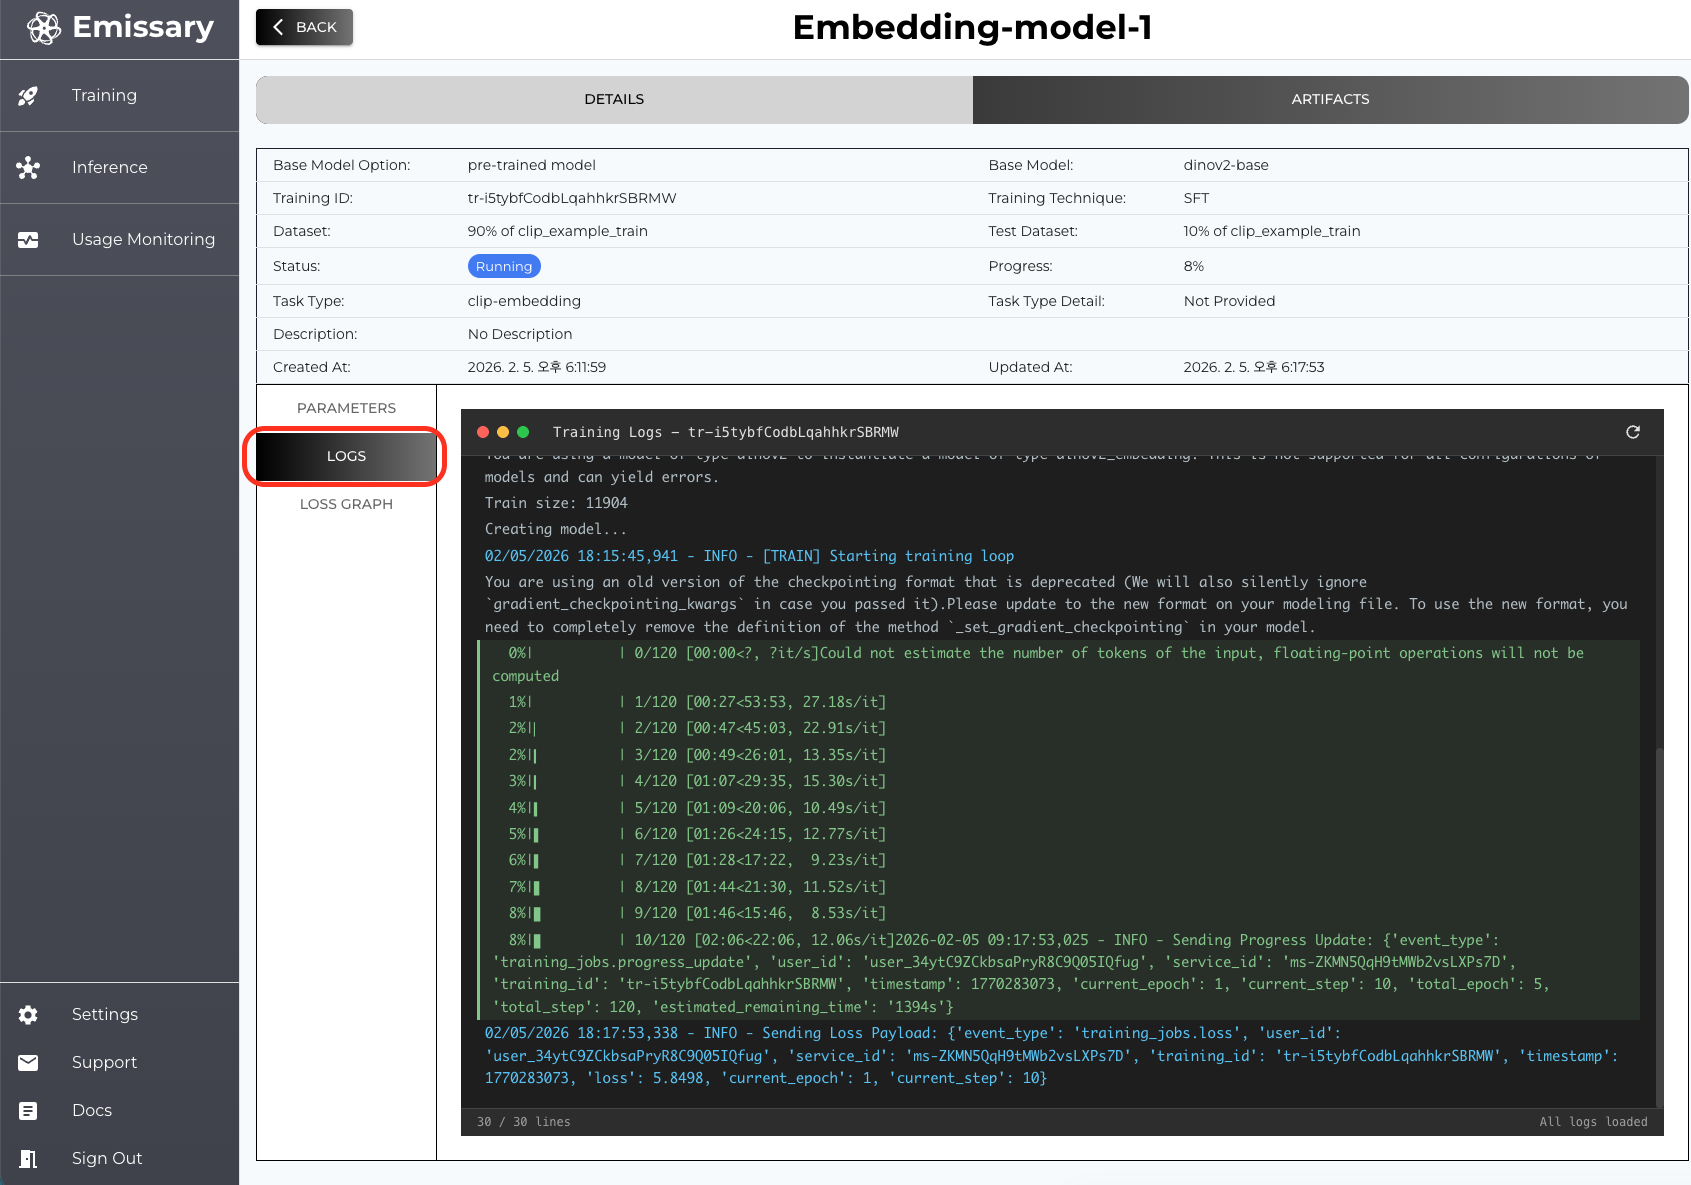This screenshot has height=1185, width=1691.
Task: Open the Docs document icon
Action: (x=27, y=1110)
